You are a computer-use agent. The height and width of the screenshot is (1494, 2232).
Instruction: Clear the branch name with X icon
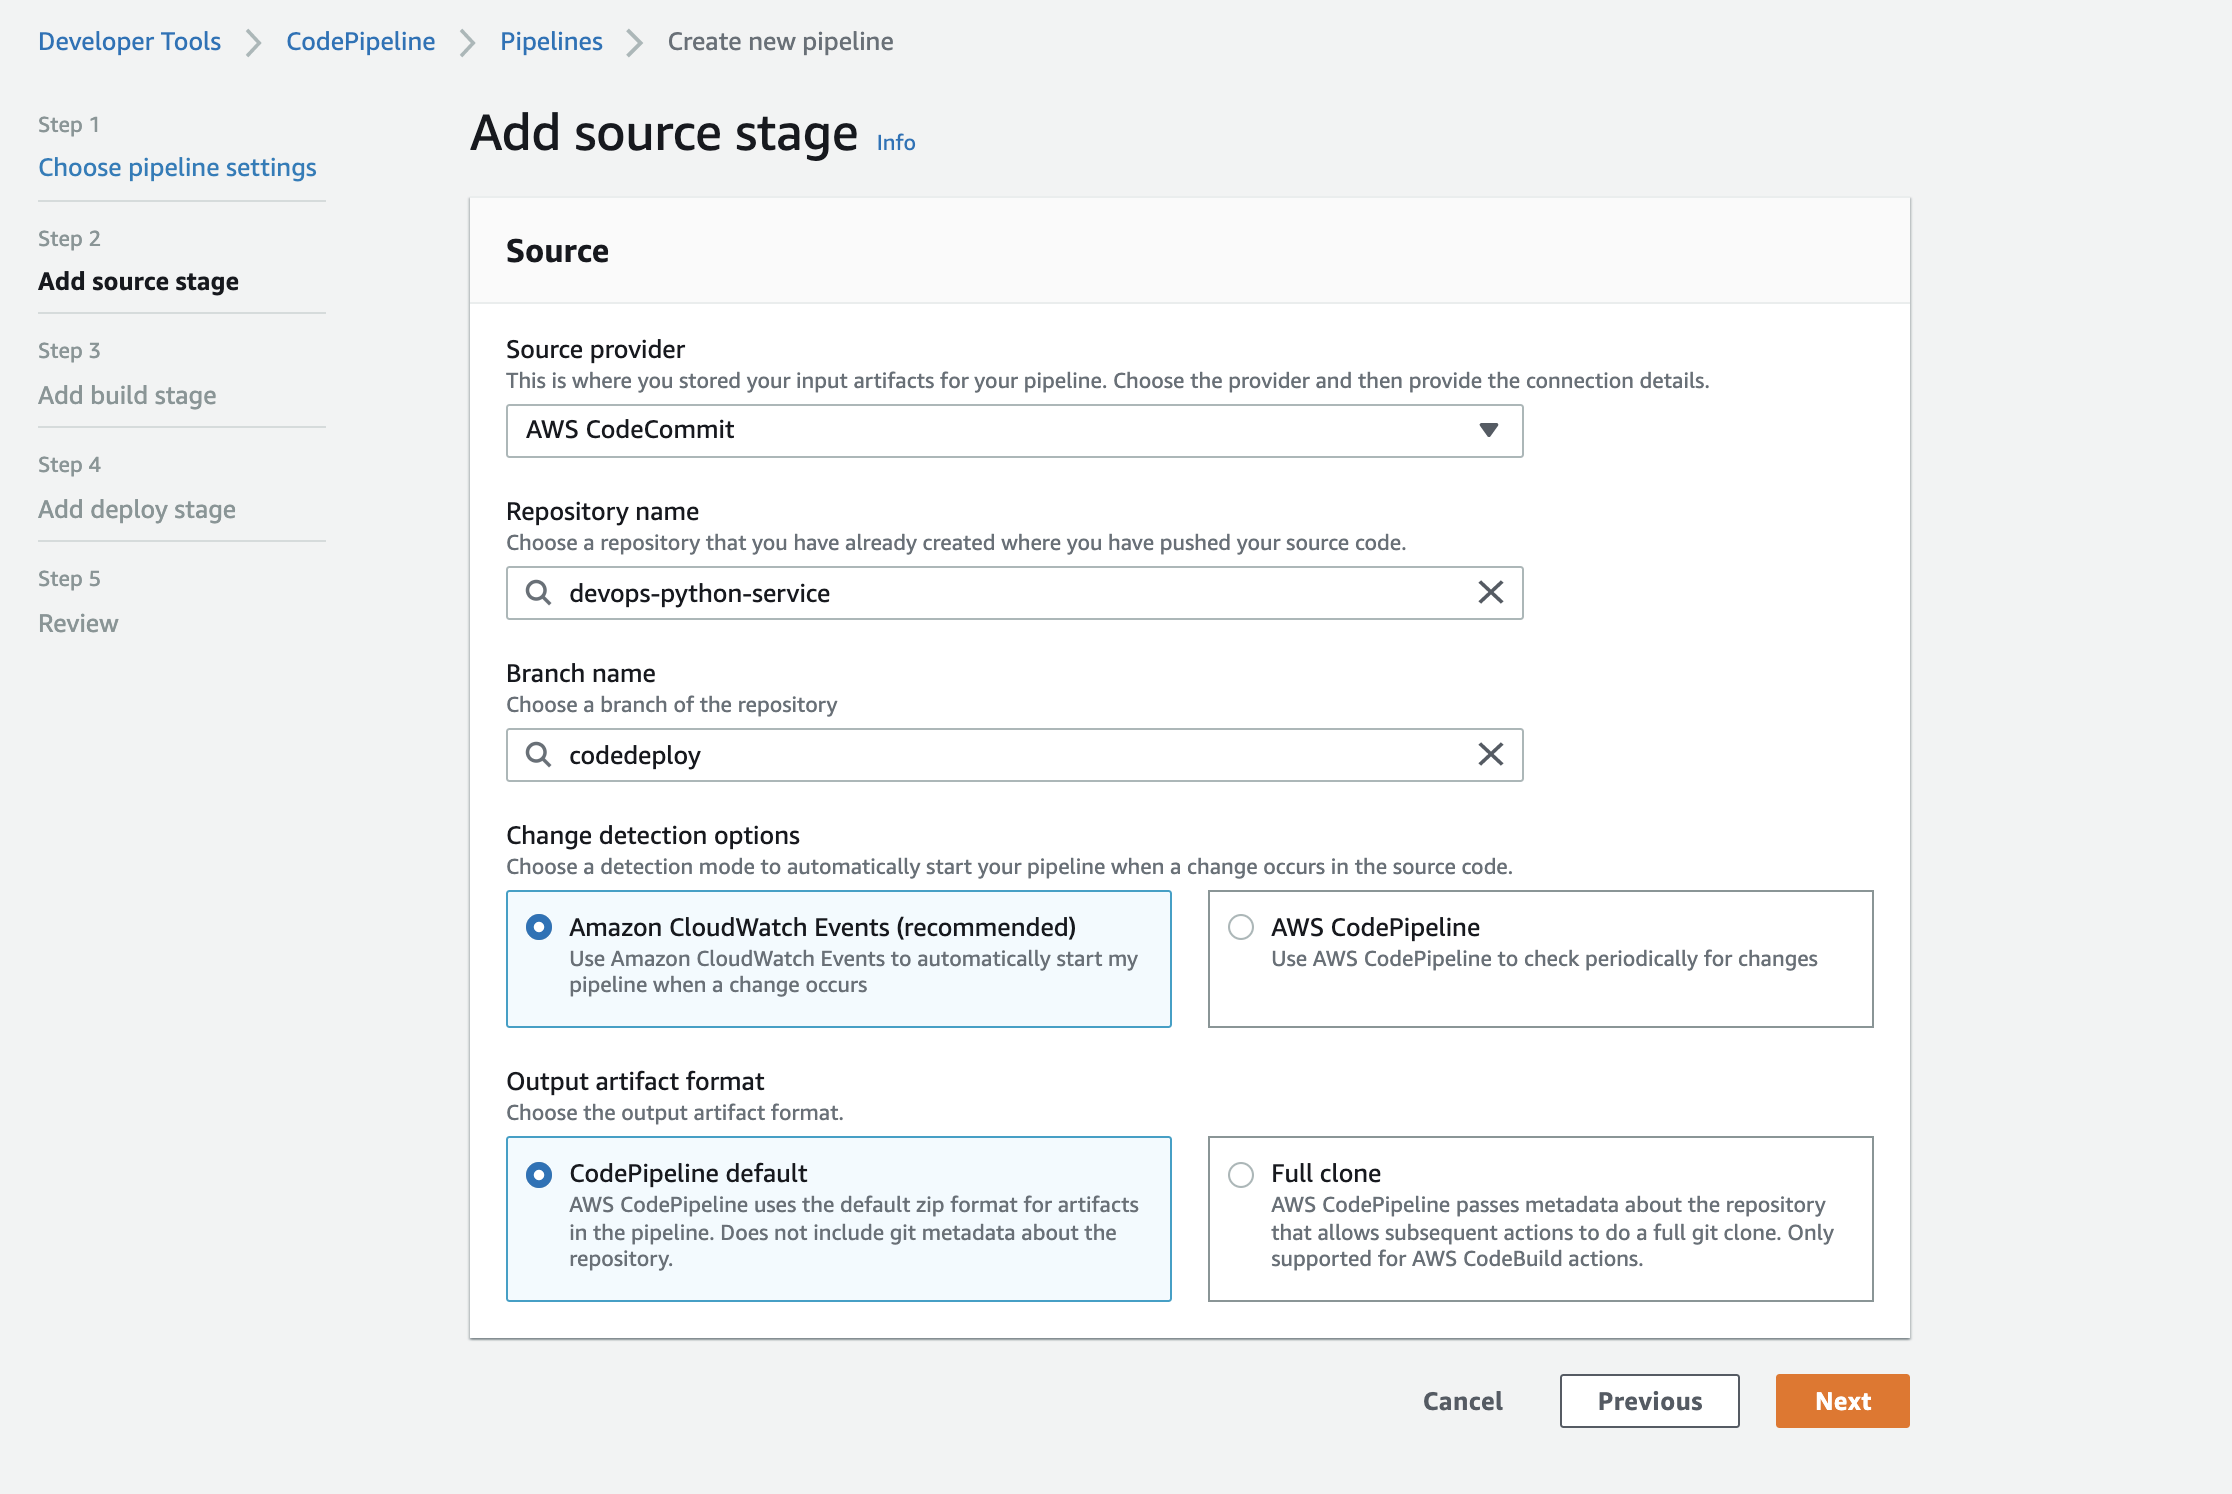[1490, 755]
